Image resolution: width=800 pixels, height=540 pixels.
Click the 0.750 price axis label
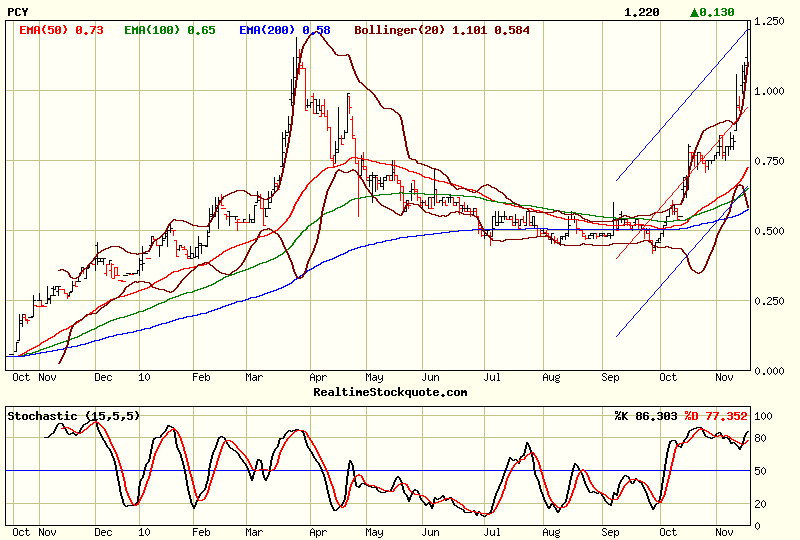tap(769, 161)
